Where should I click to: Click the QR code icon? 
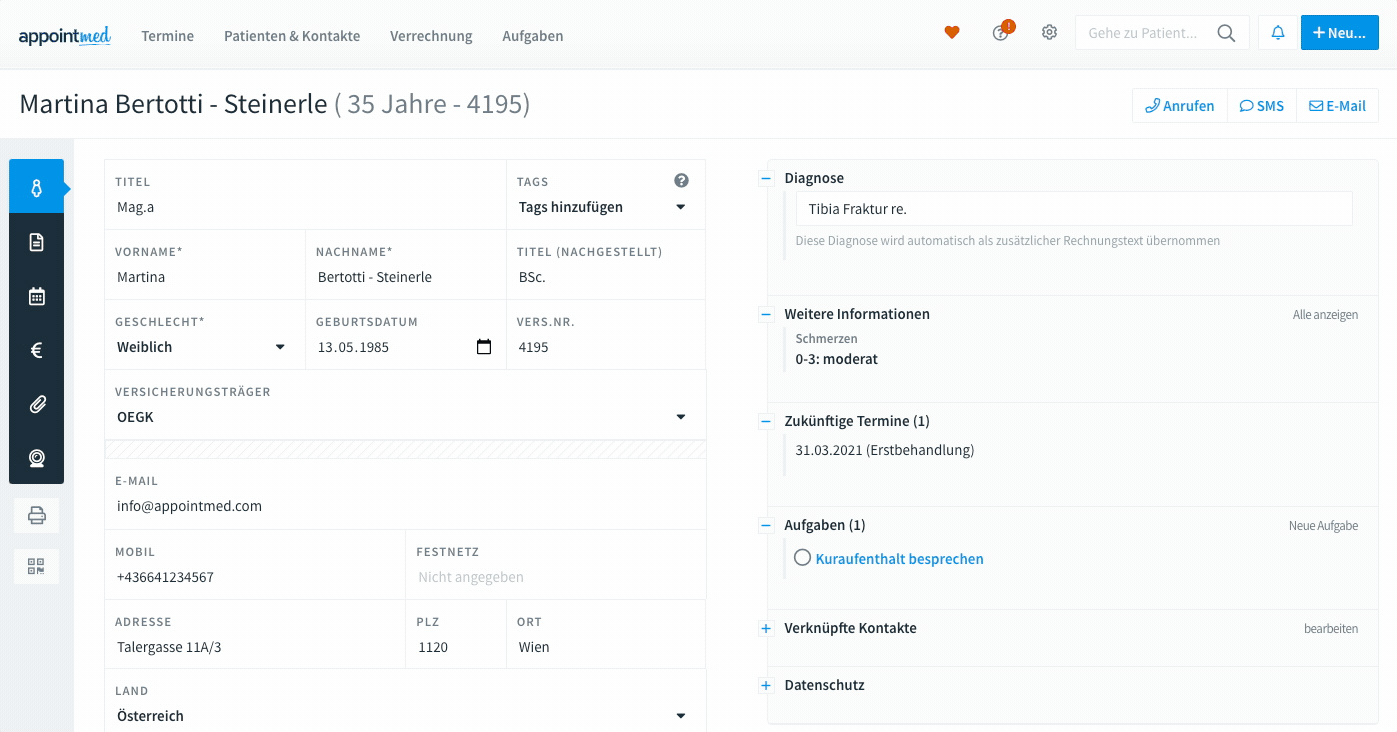37,567
